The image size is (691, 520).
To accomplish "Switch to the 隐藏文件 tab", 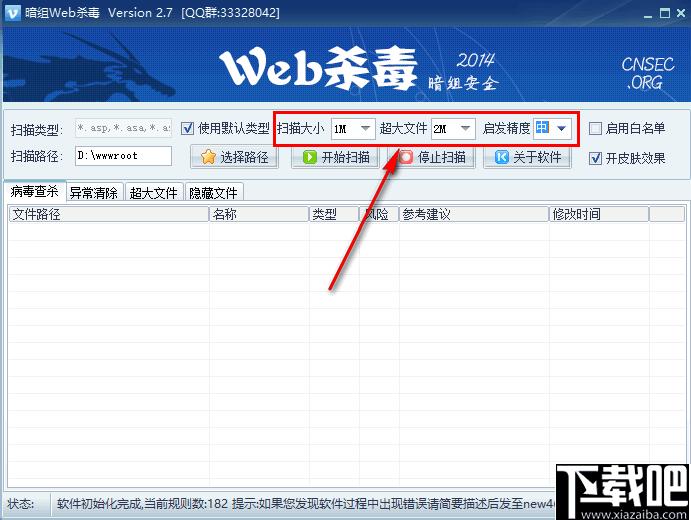I will (x=213, y=193).
